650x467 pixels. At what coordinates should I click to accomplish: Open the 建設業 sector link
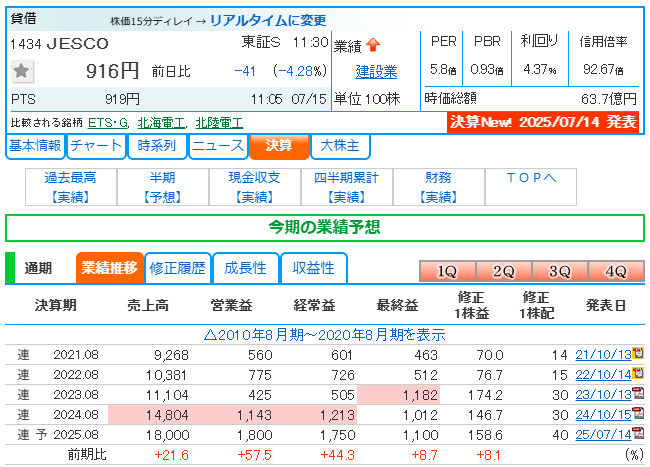click(x=376, y=72)
